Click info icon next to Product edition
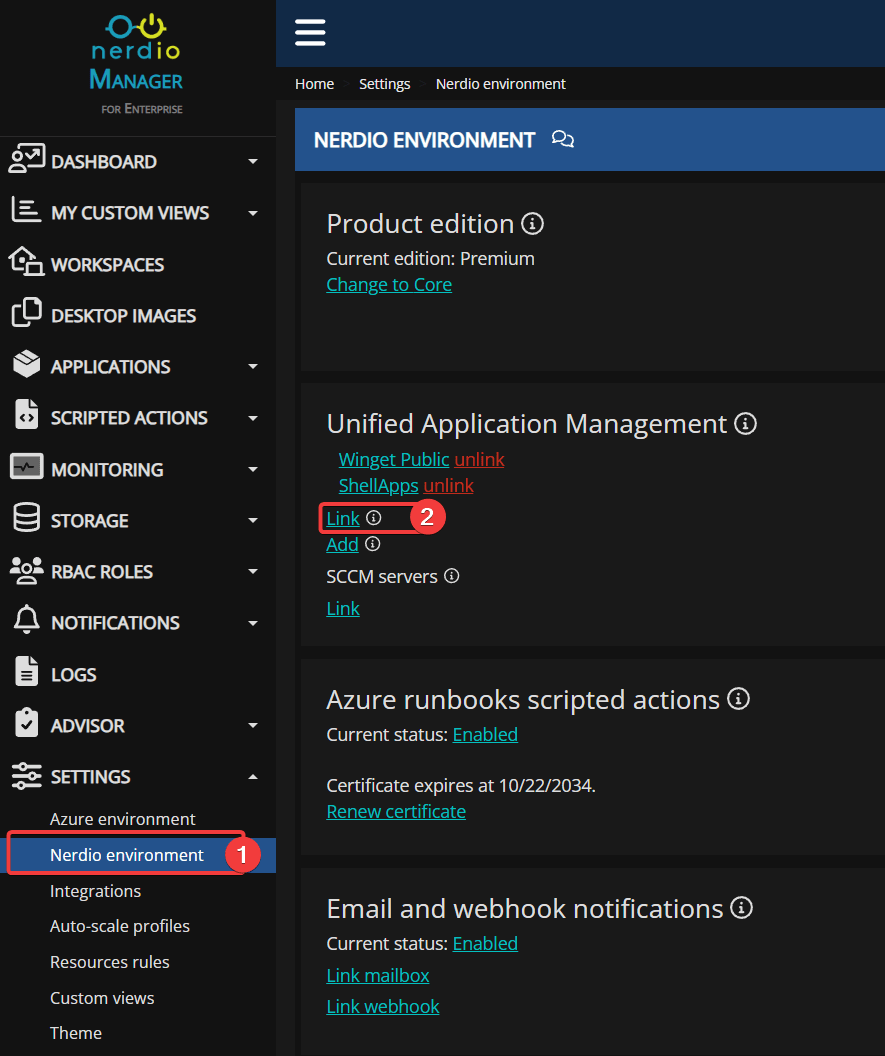The image size is (885, 1056). point(533,224)
